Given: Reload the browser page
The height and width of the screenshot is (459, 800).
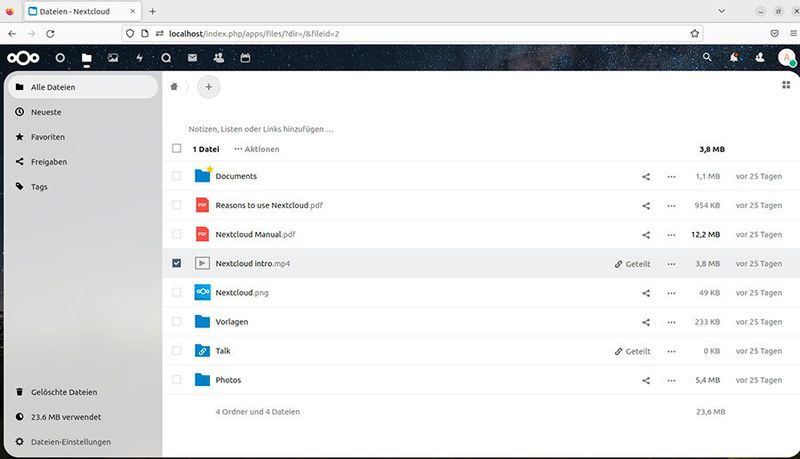Looking at the screenshot, I should tap(50, 34).
